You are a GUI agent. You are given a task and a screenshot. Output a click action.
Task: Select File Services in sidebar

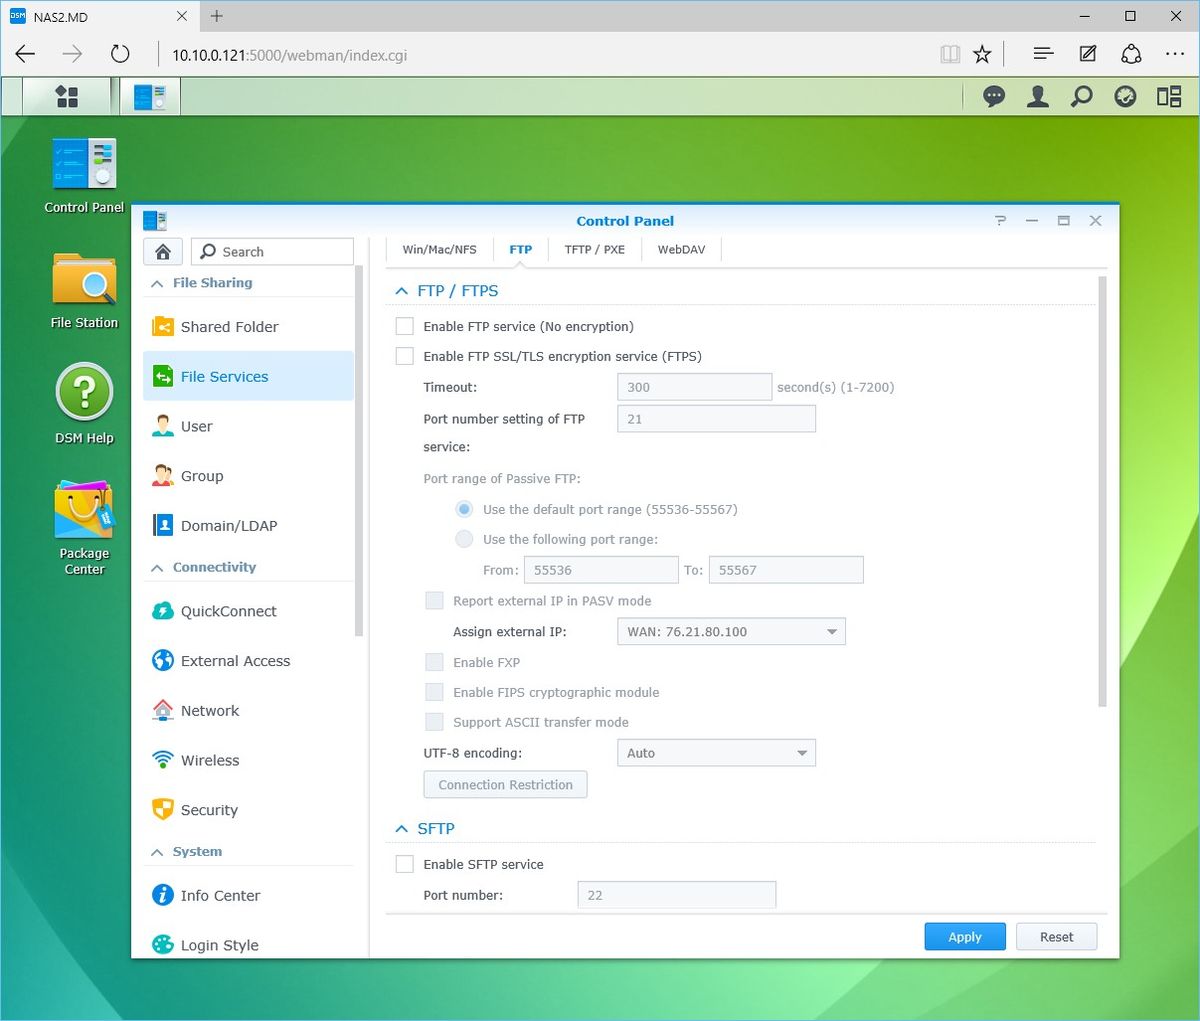point(249,376)
